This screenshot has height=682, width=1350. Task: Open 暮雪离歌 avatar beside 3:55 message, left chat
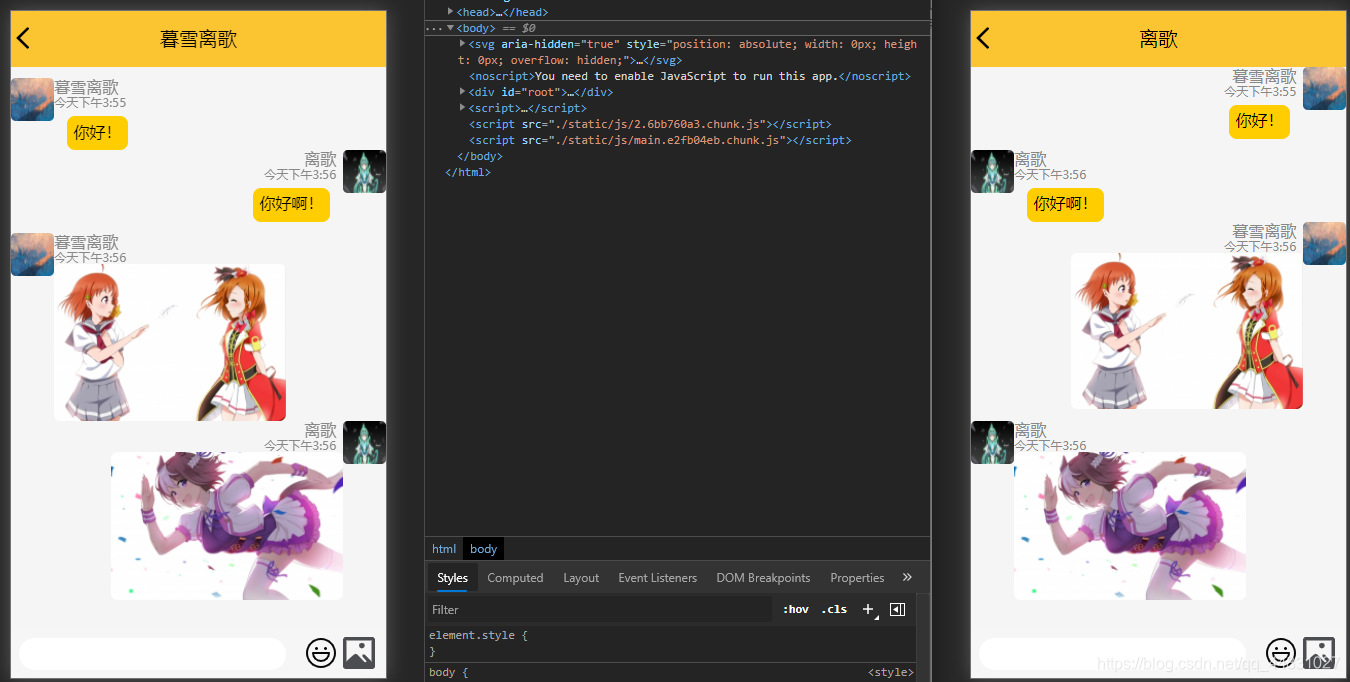tap(32, 99)
